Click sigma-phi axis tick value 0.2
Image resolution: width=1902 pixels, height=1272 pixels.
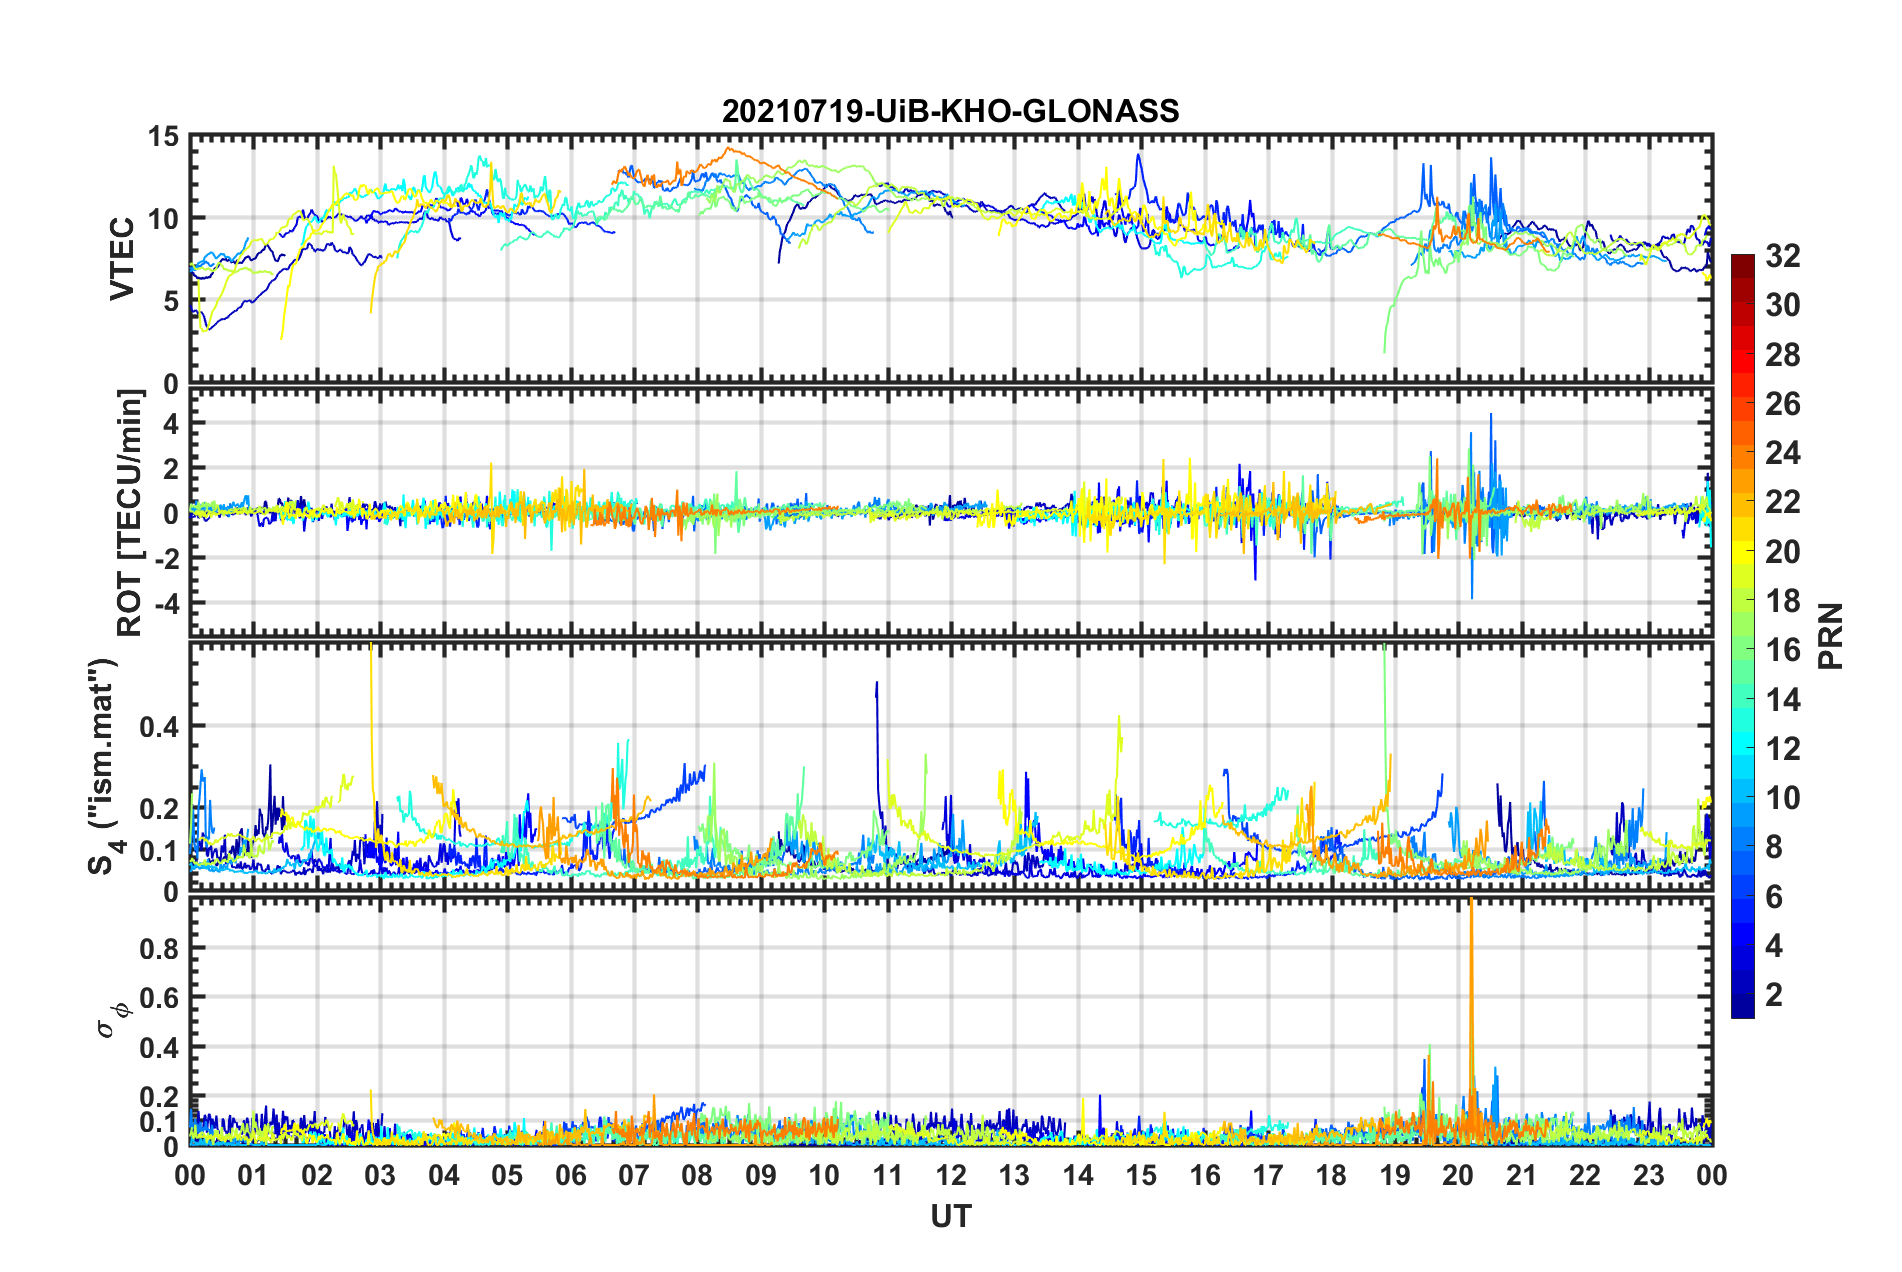[x=159, y=1097]
